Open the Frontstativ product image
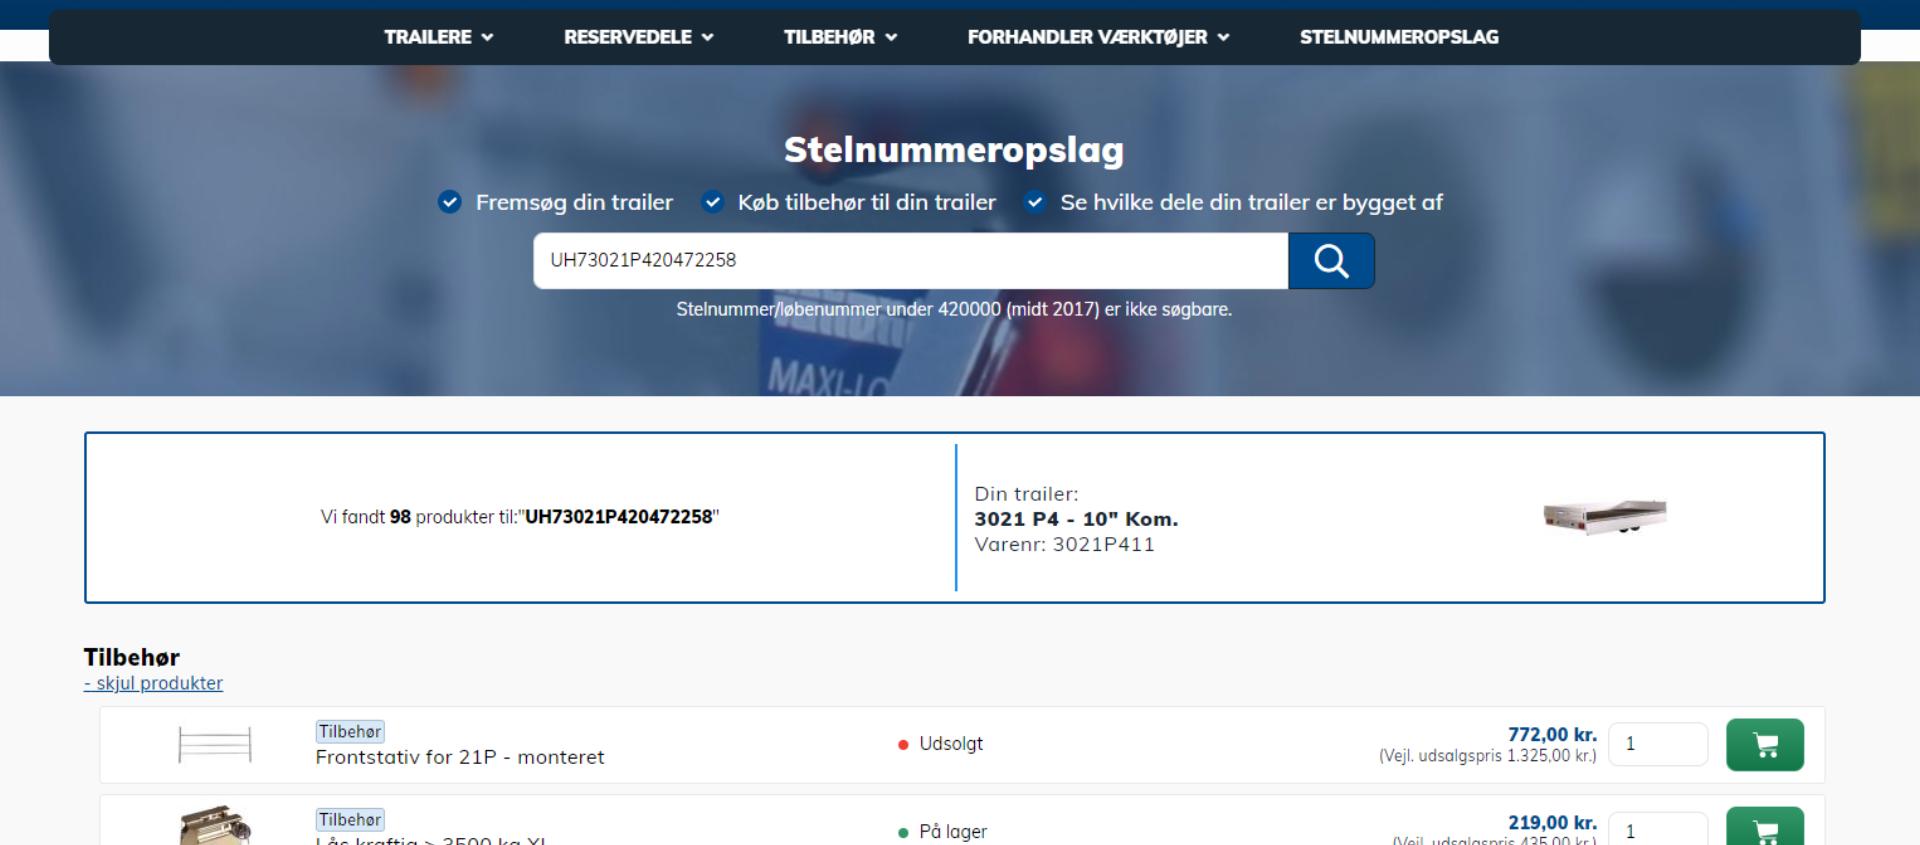 click(x=214, y=745)
